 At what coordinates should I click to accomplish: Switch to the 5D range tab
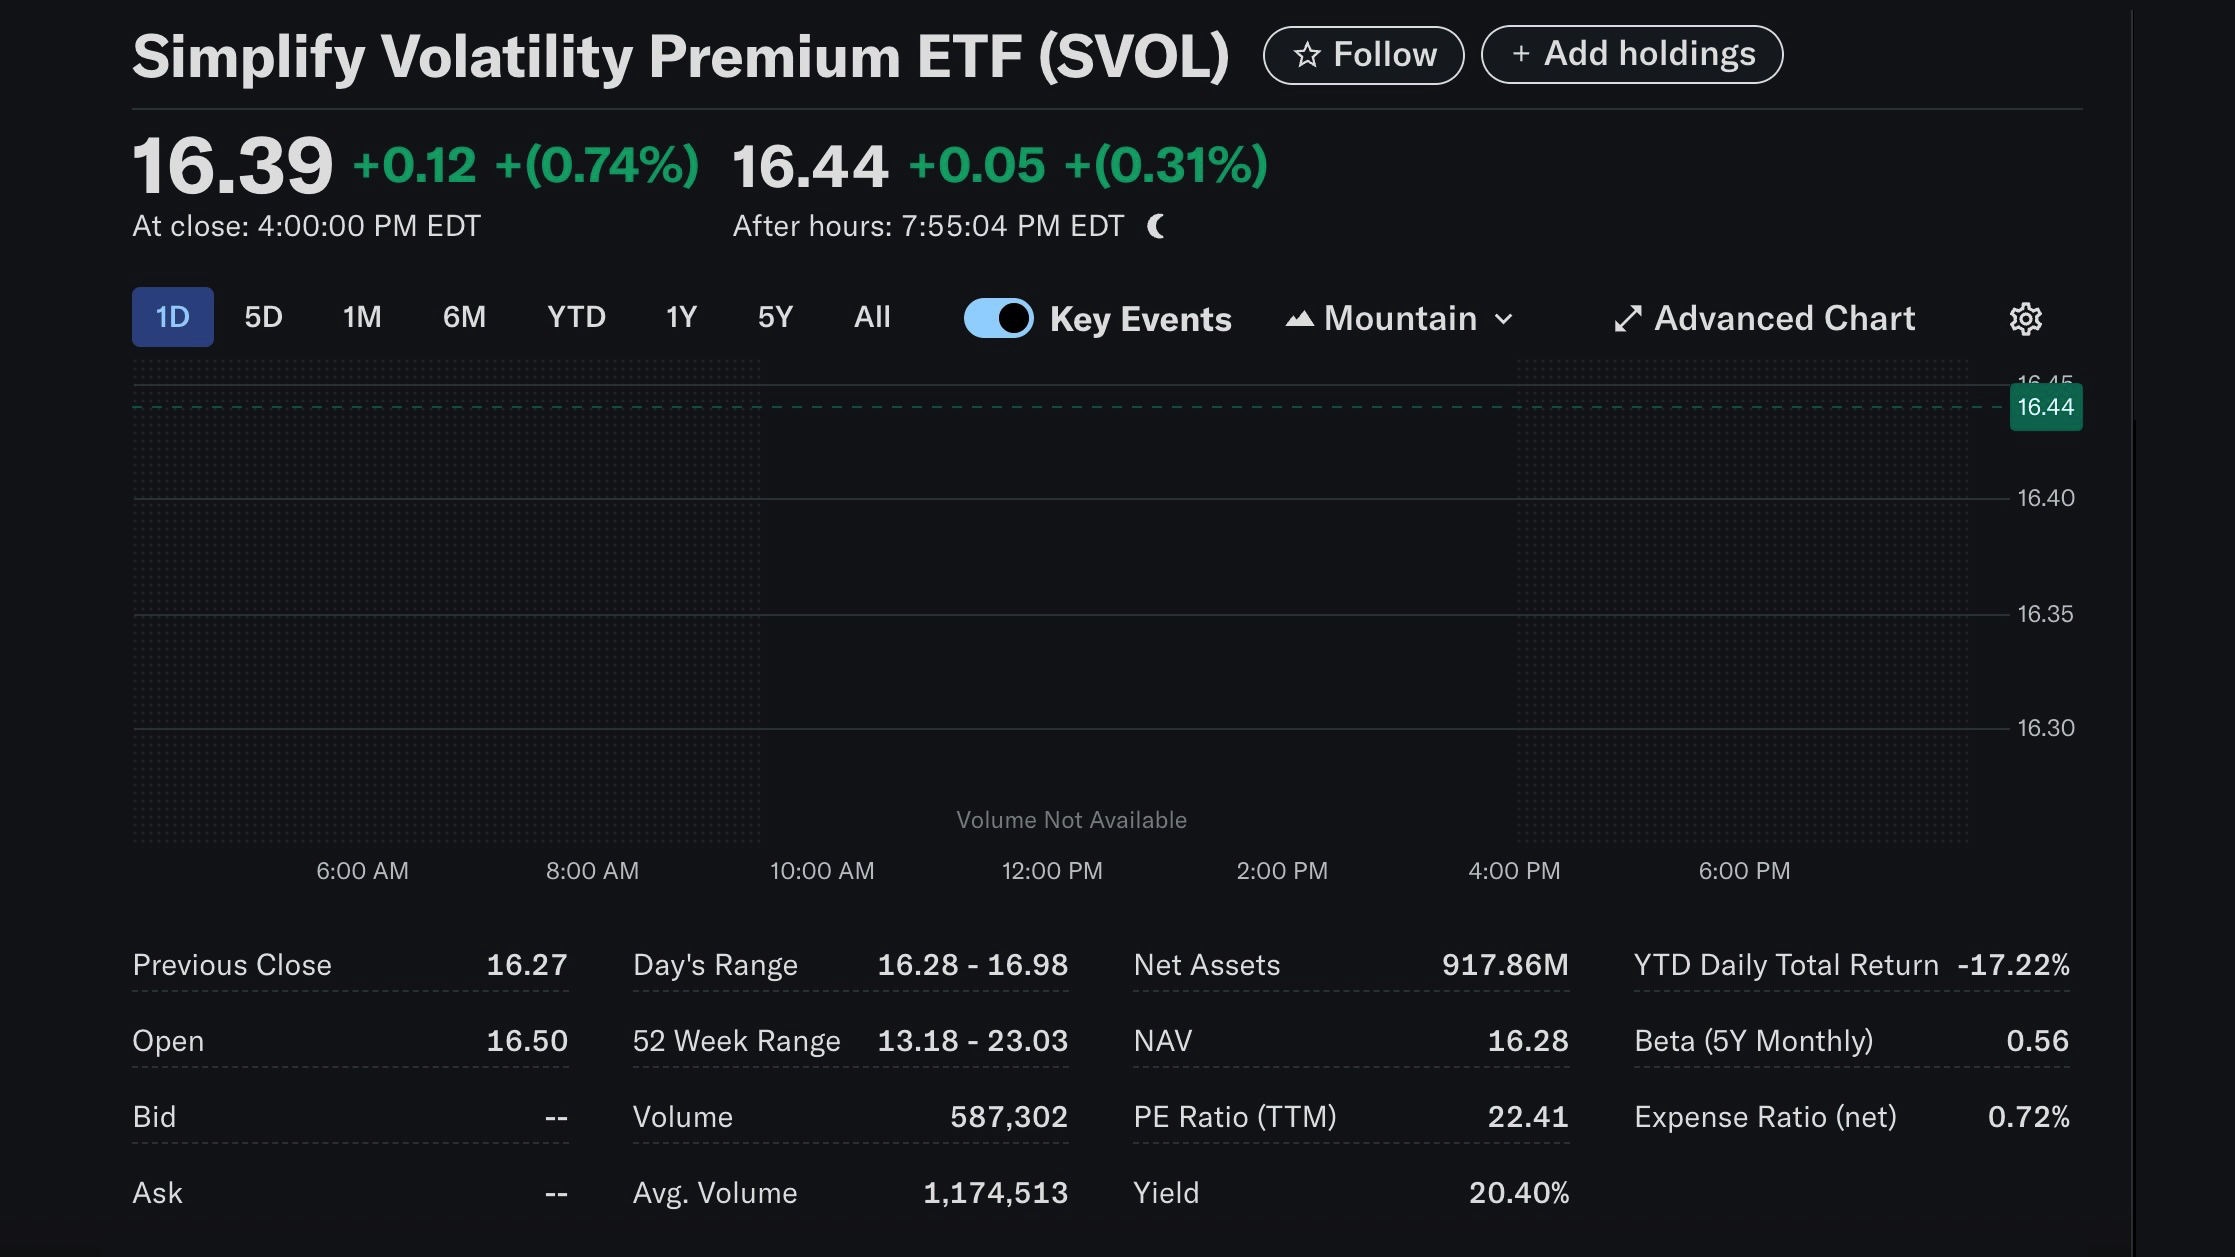[x=263, y=317]
